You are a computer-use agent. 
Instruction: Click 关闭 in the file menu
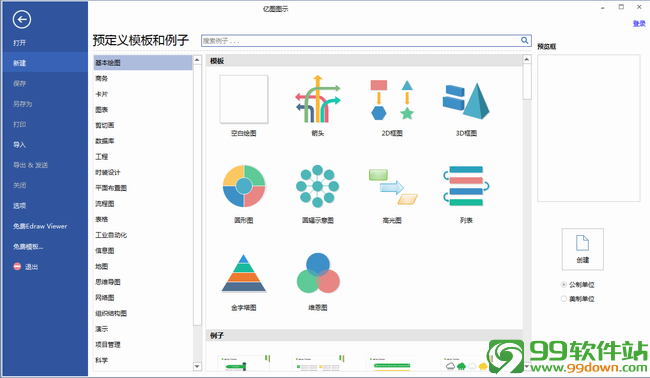click(19, 185)
